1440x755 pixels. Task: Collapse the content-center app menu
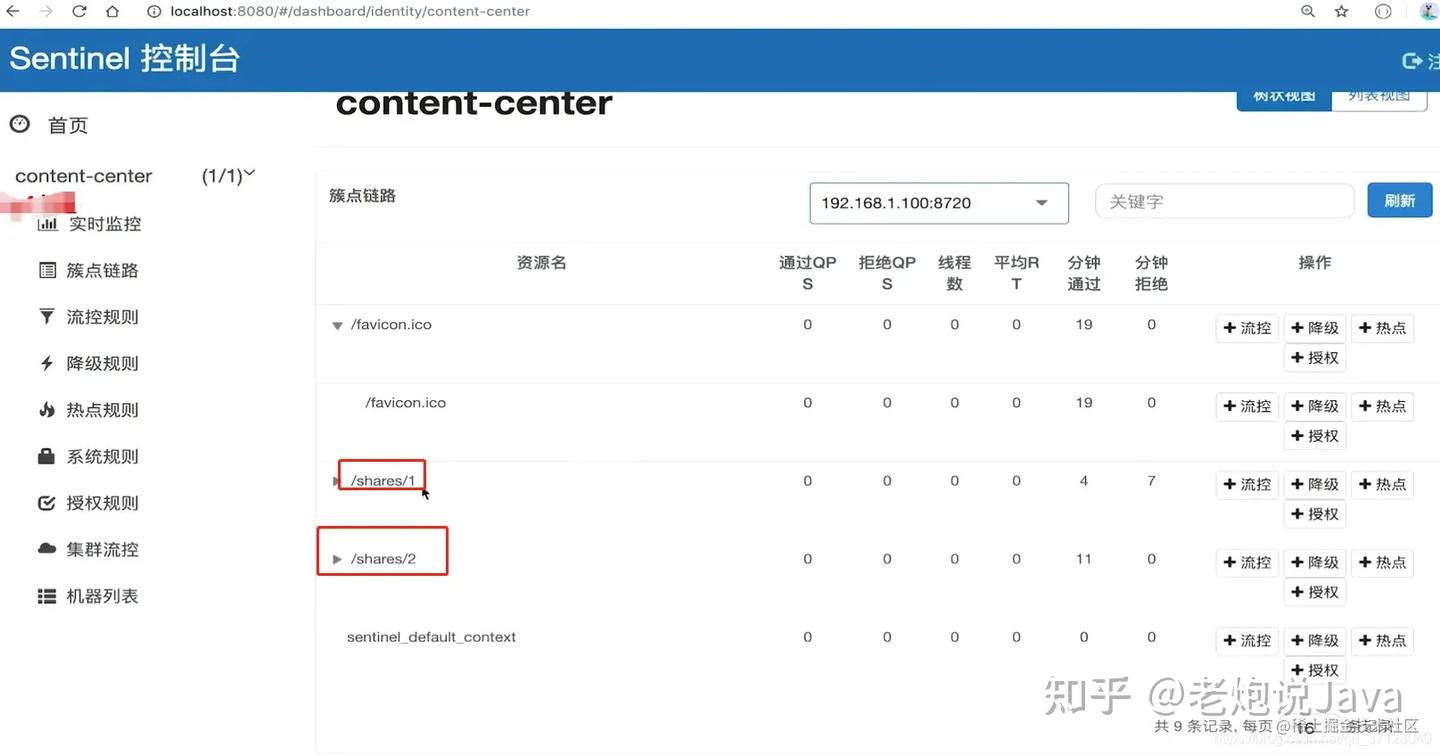(x=249, y=174)
